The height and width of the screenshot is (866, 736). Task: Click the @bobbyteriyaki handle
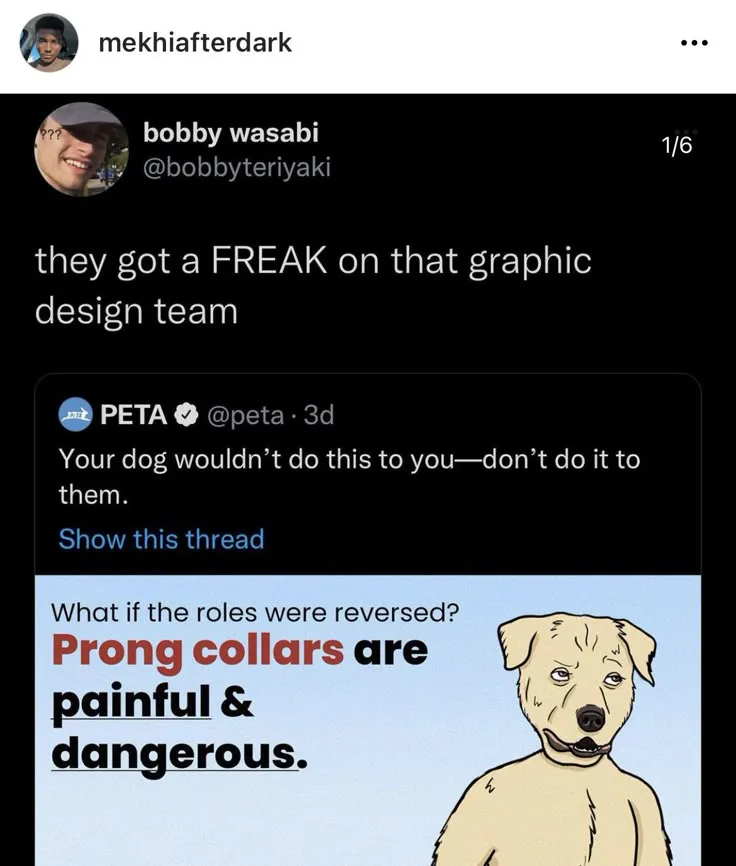(236, 167)
